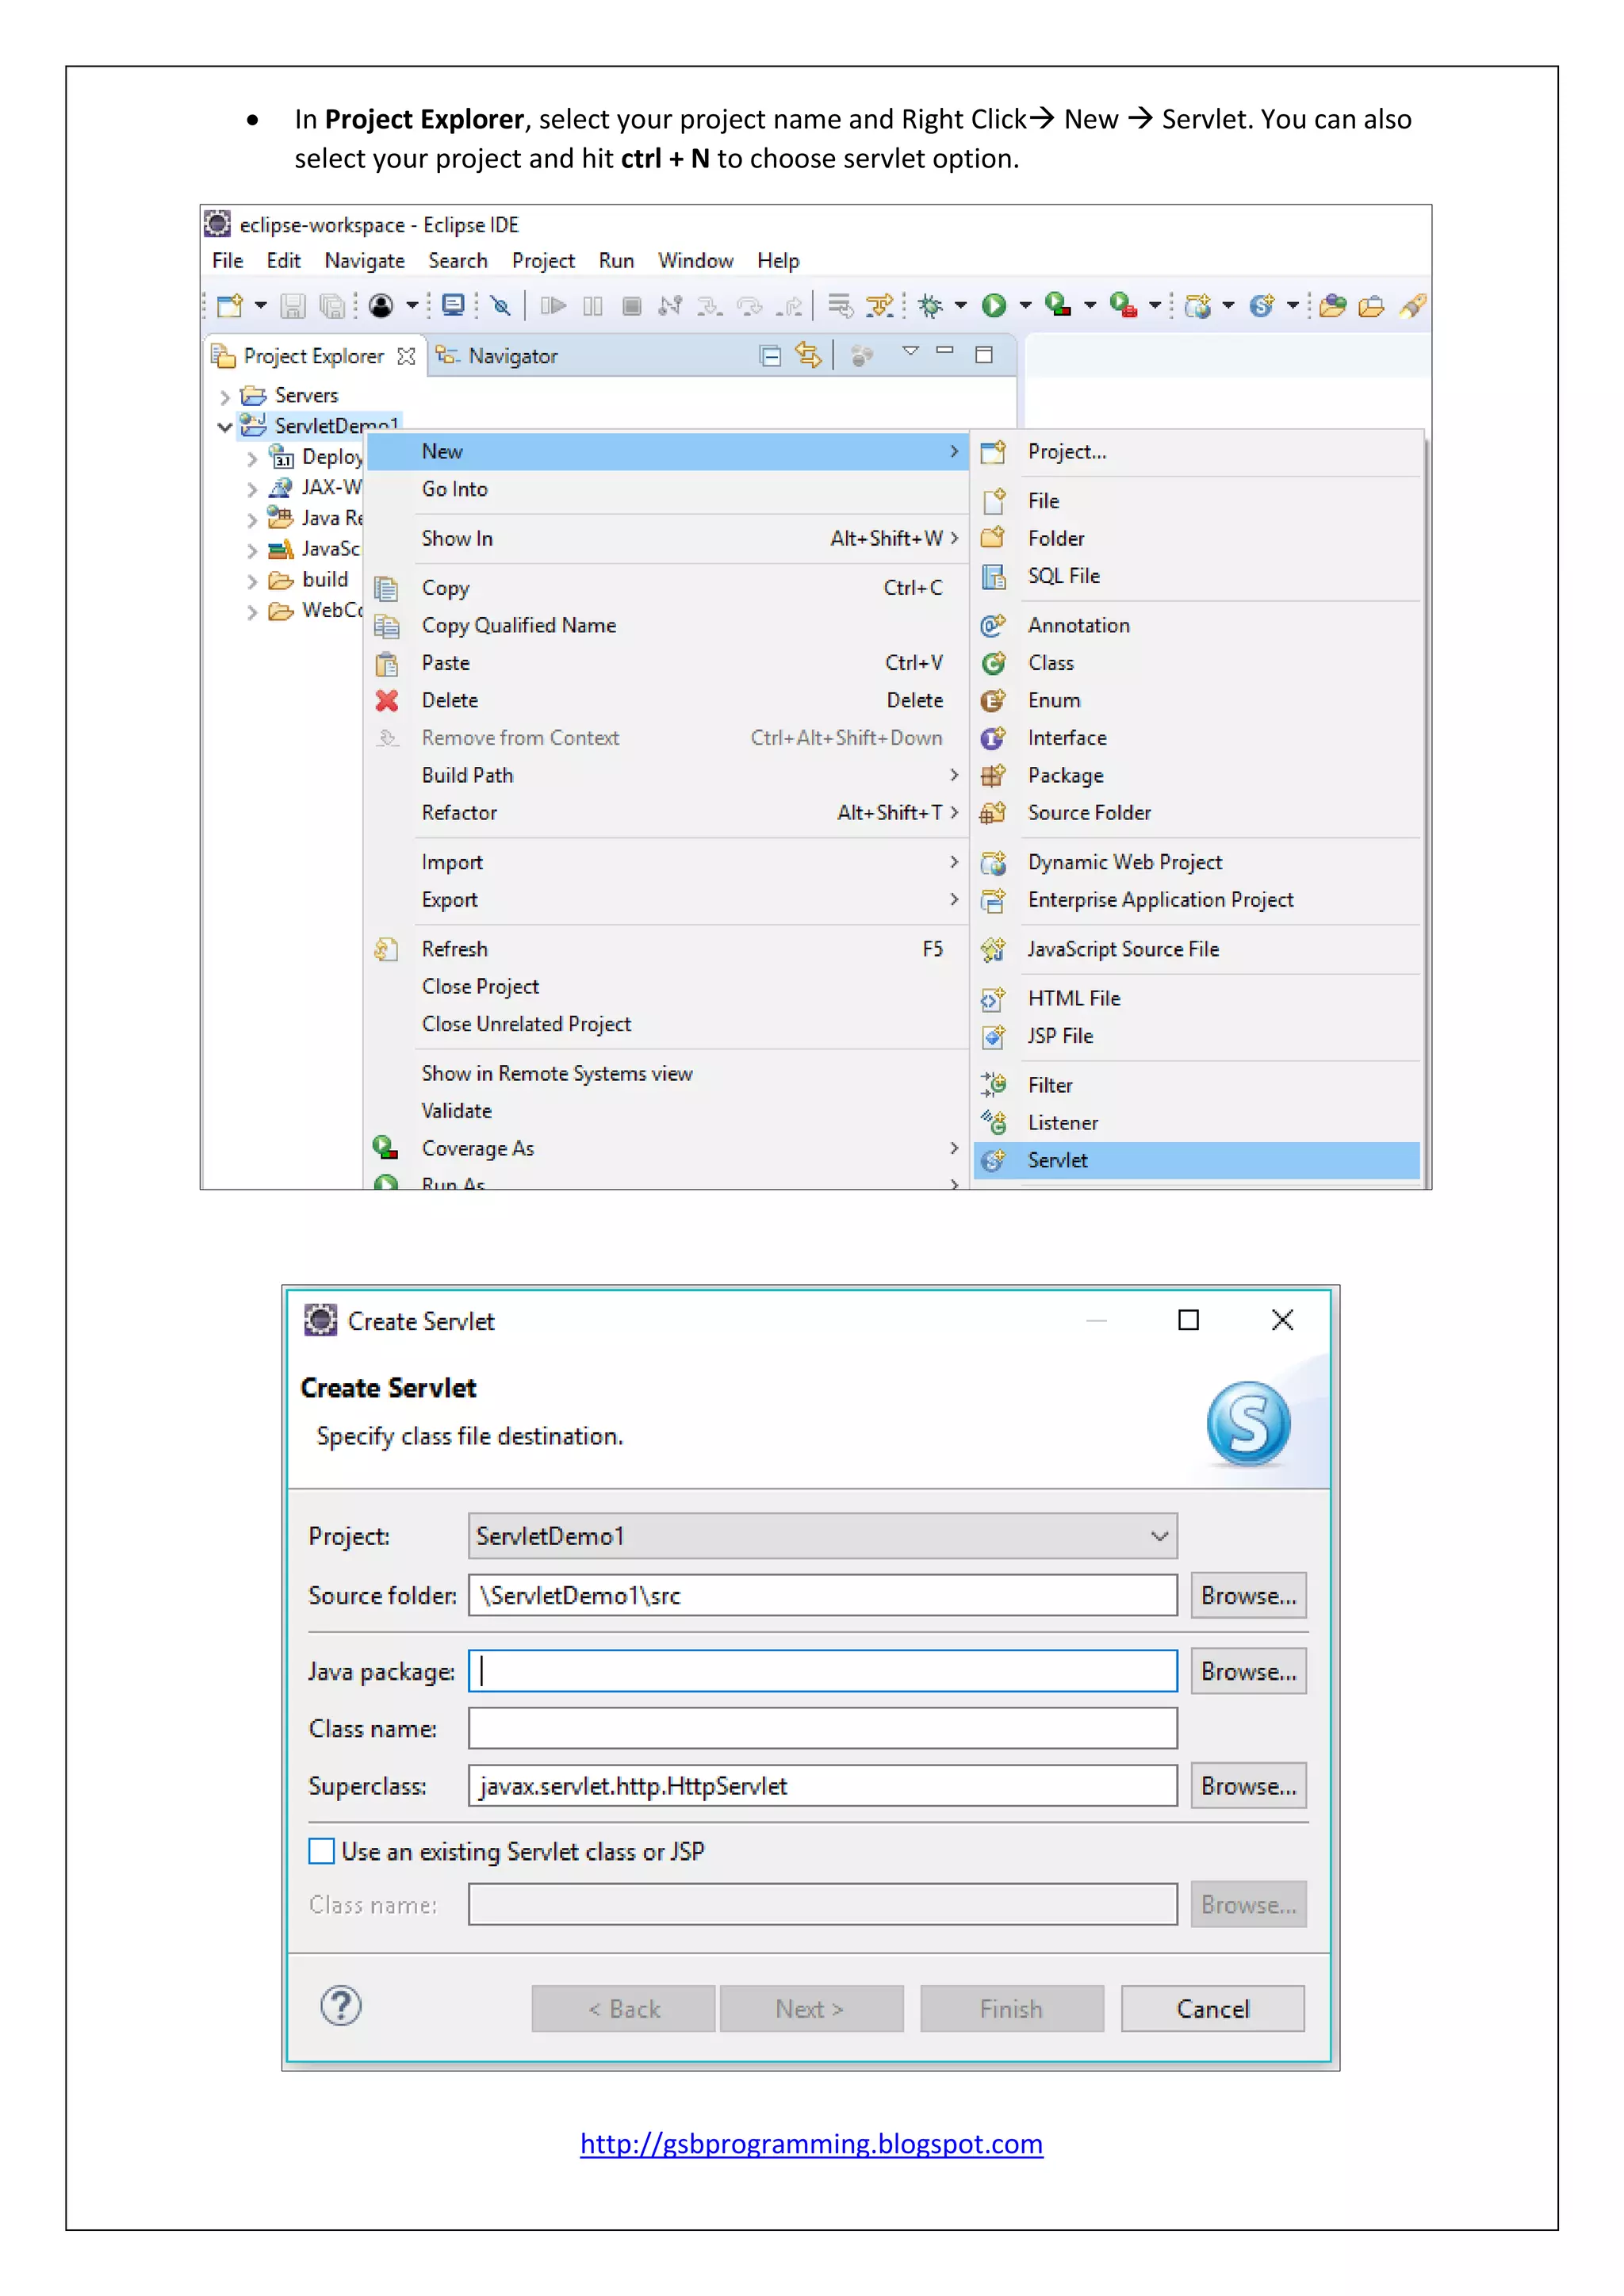
Task: Select Class in the New submenu
Action: 1196,663
